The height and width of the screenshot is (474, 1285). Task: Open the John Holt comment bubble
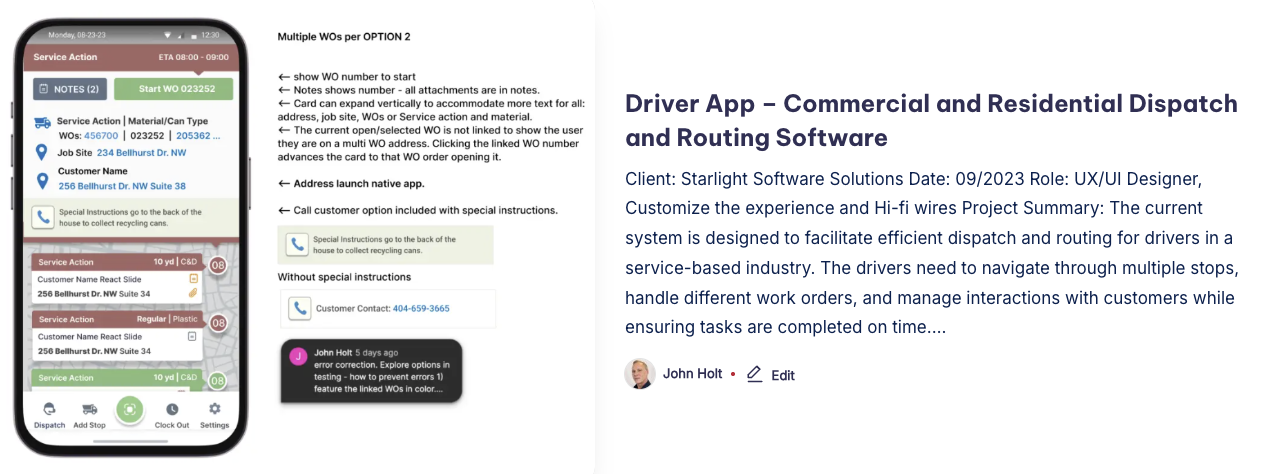tap(371, 371)
